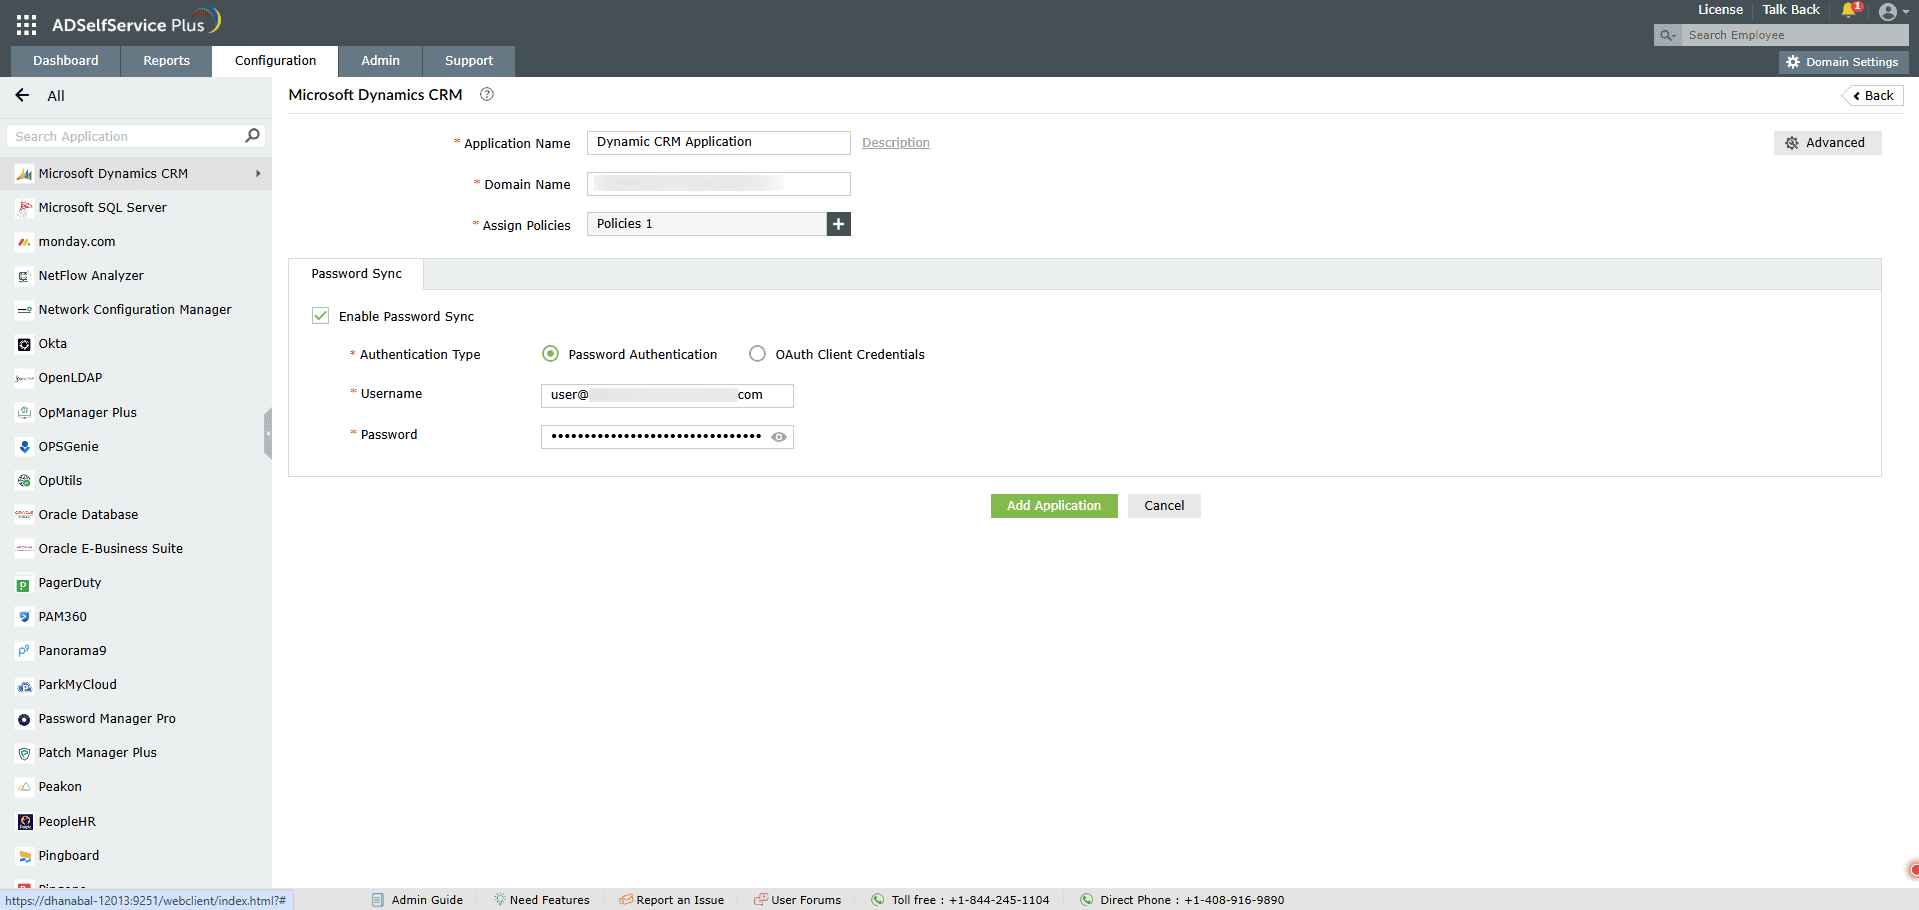
Task: Switch to the Password Sync tab
Action: tap(355, 273)
